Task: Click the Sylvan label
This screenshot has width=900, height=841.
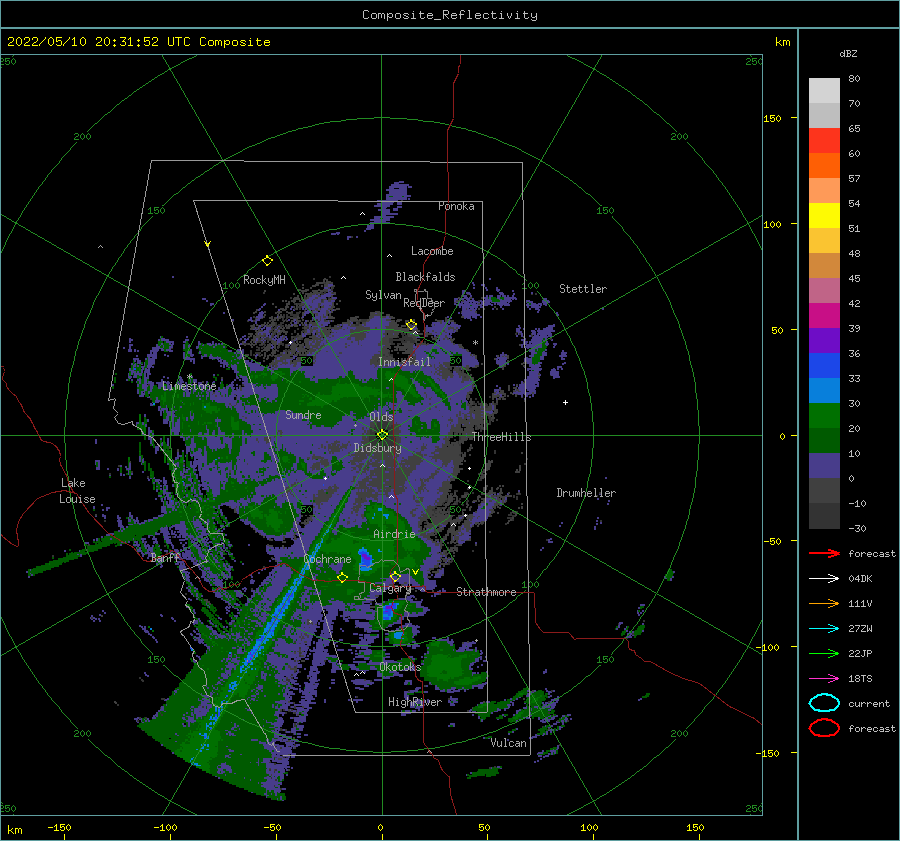Action: (x=383, y=295)
